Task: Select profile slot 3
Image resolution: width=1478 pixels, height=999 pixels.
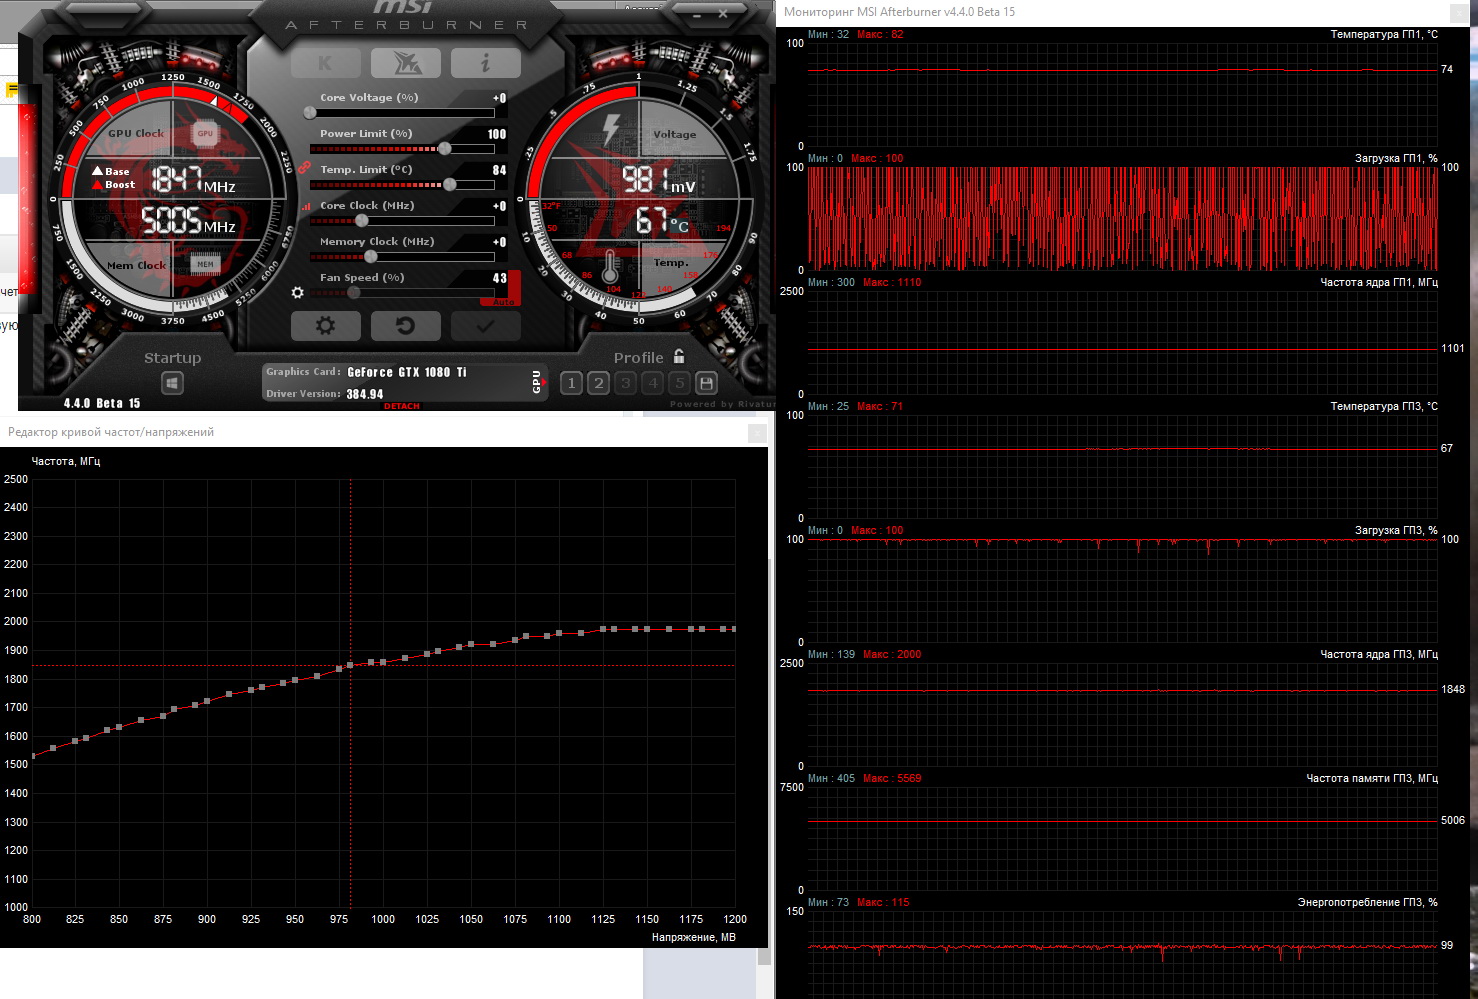Action: click(x=625, y=383)
